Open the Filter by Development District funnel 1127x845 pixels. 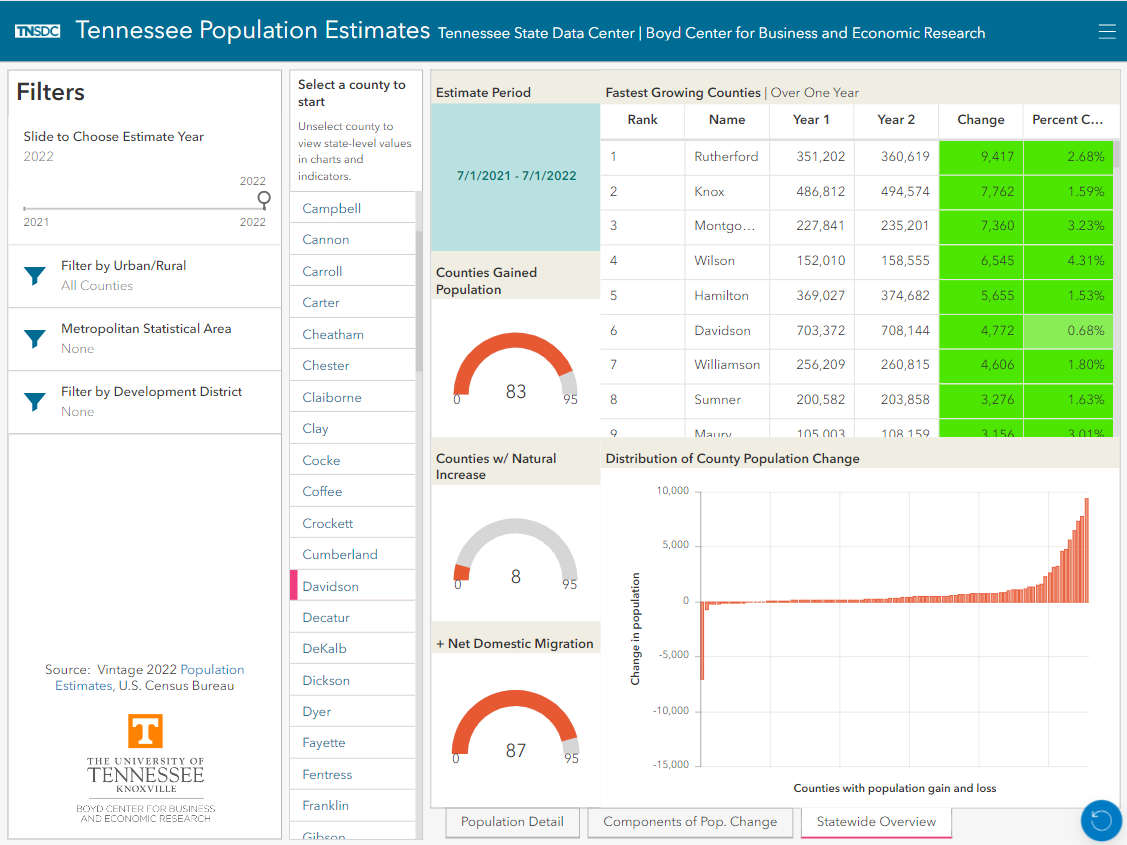[x=35, y=402]
